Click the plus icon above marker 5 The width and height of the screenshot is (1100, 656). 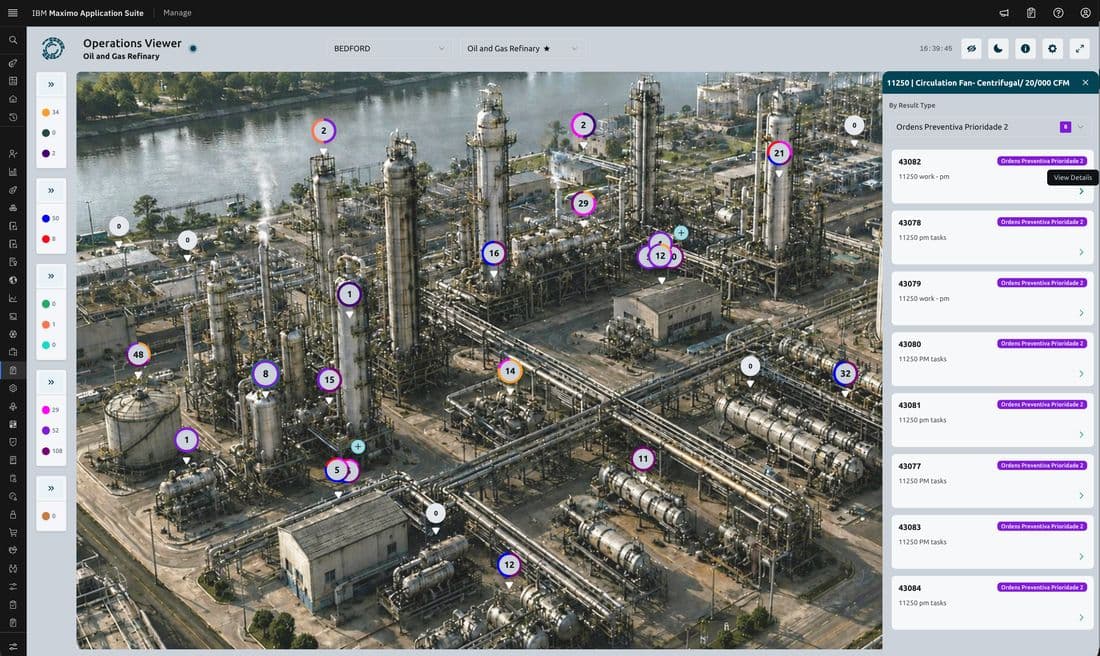pos(358,446)
